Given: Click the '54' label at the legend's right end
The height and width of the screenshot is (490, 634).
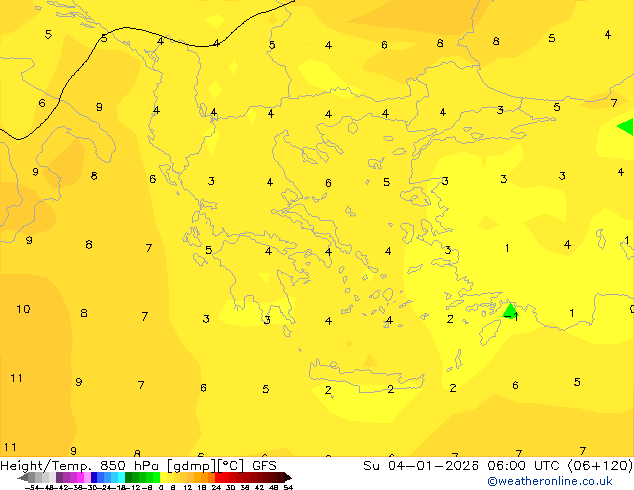Looking at the screenshot, I should [x=288, y=487].
